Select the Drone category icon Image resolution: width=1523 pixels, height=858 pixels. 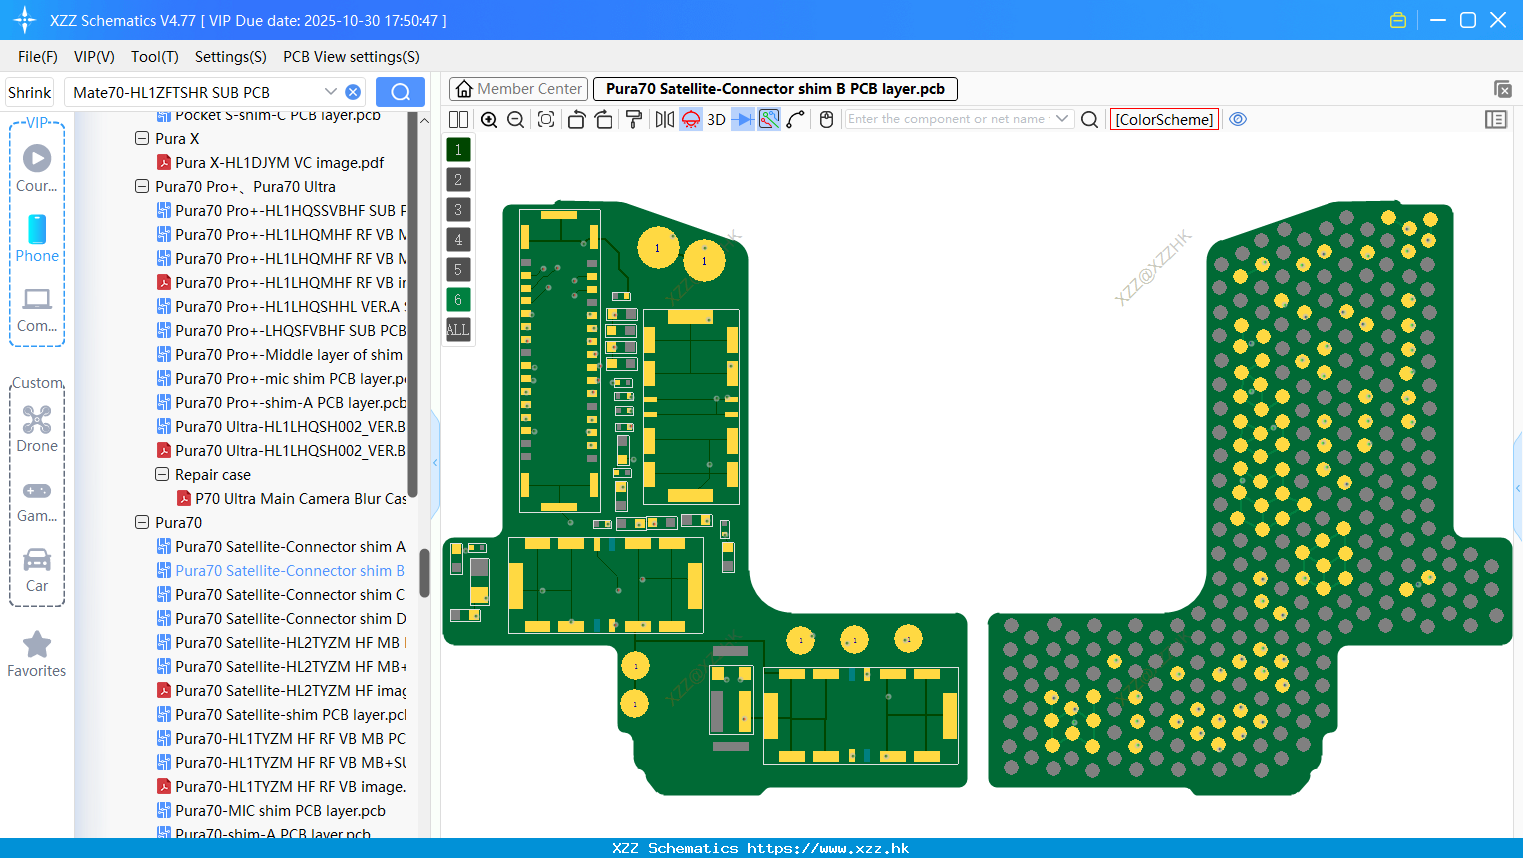(37, 428)
